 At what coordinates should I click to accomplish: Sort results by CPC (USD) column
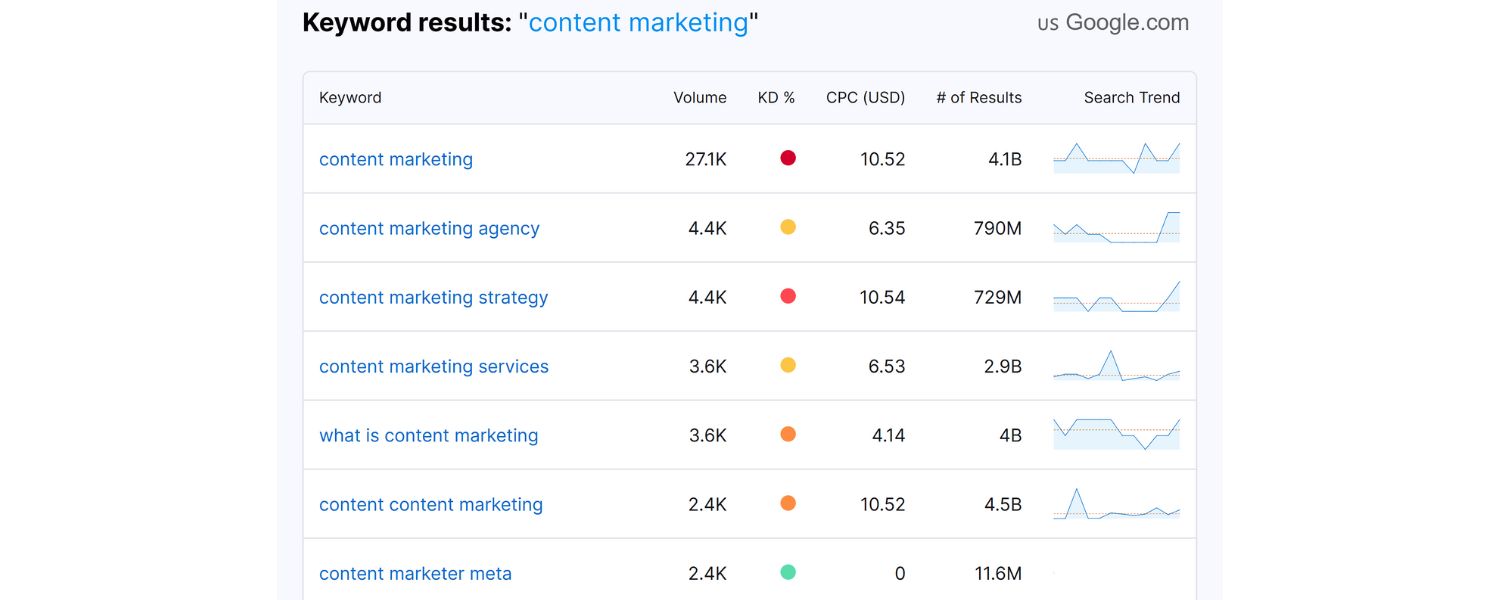pyautogui.click(x=864, y=97)
